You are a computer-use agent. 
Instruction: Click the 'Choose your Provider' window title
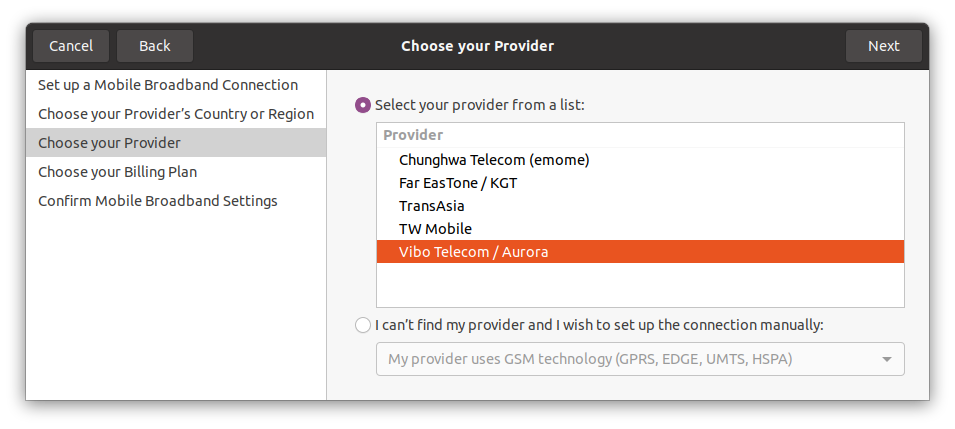[477, 46]
